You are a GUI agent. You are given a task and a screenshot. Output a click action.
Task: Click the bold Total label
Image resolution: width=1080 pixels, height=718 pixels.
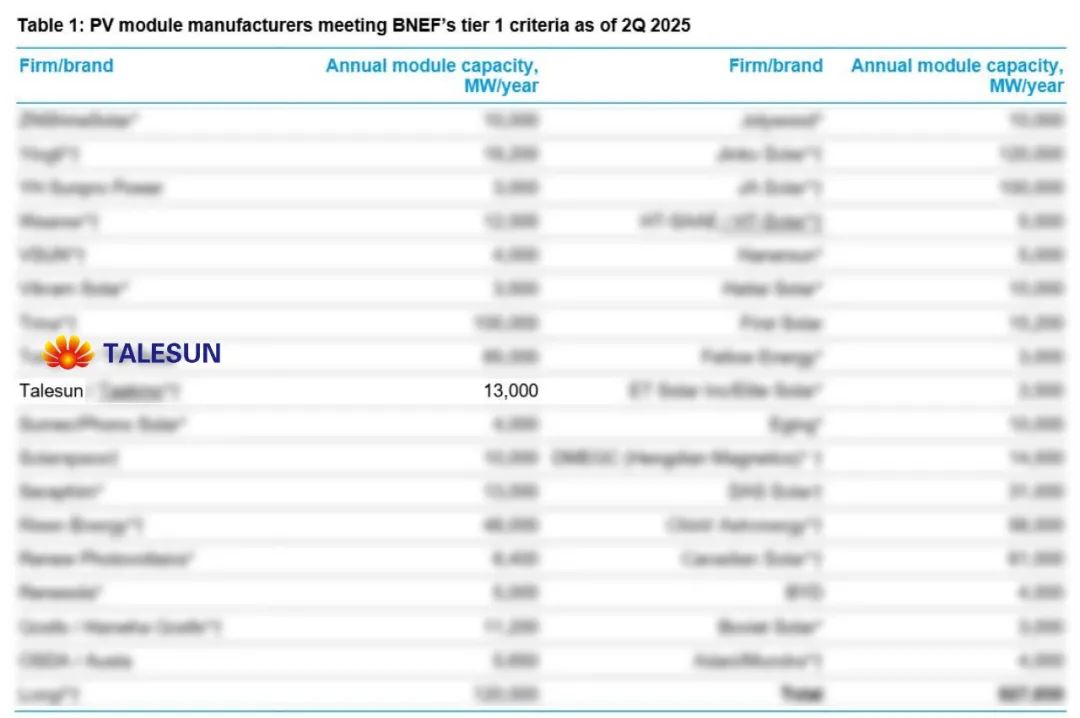801,694
